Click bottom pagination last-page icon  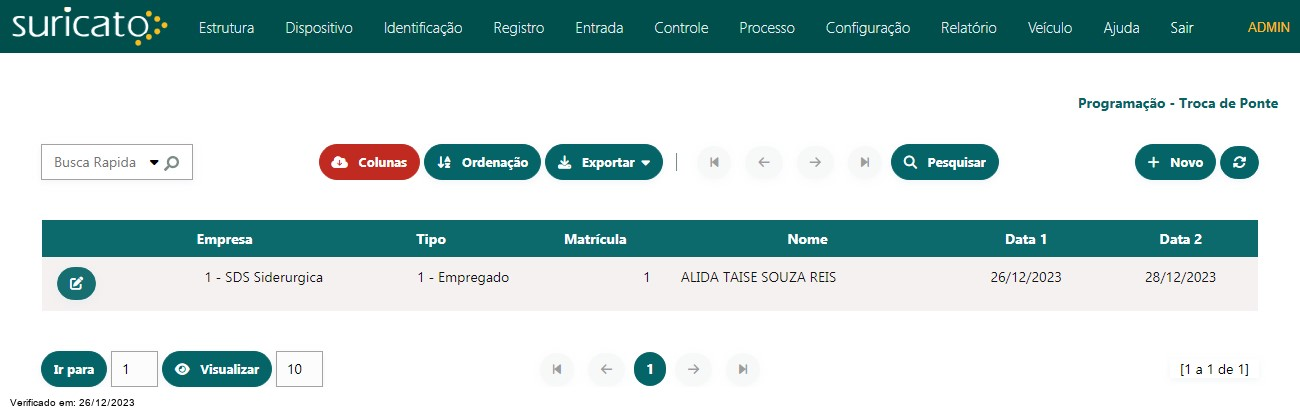click(x=743, y=369)
